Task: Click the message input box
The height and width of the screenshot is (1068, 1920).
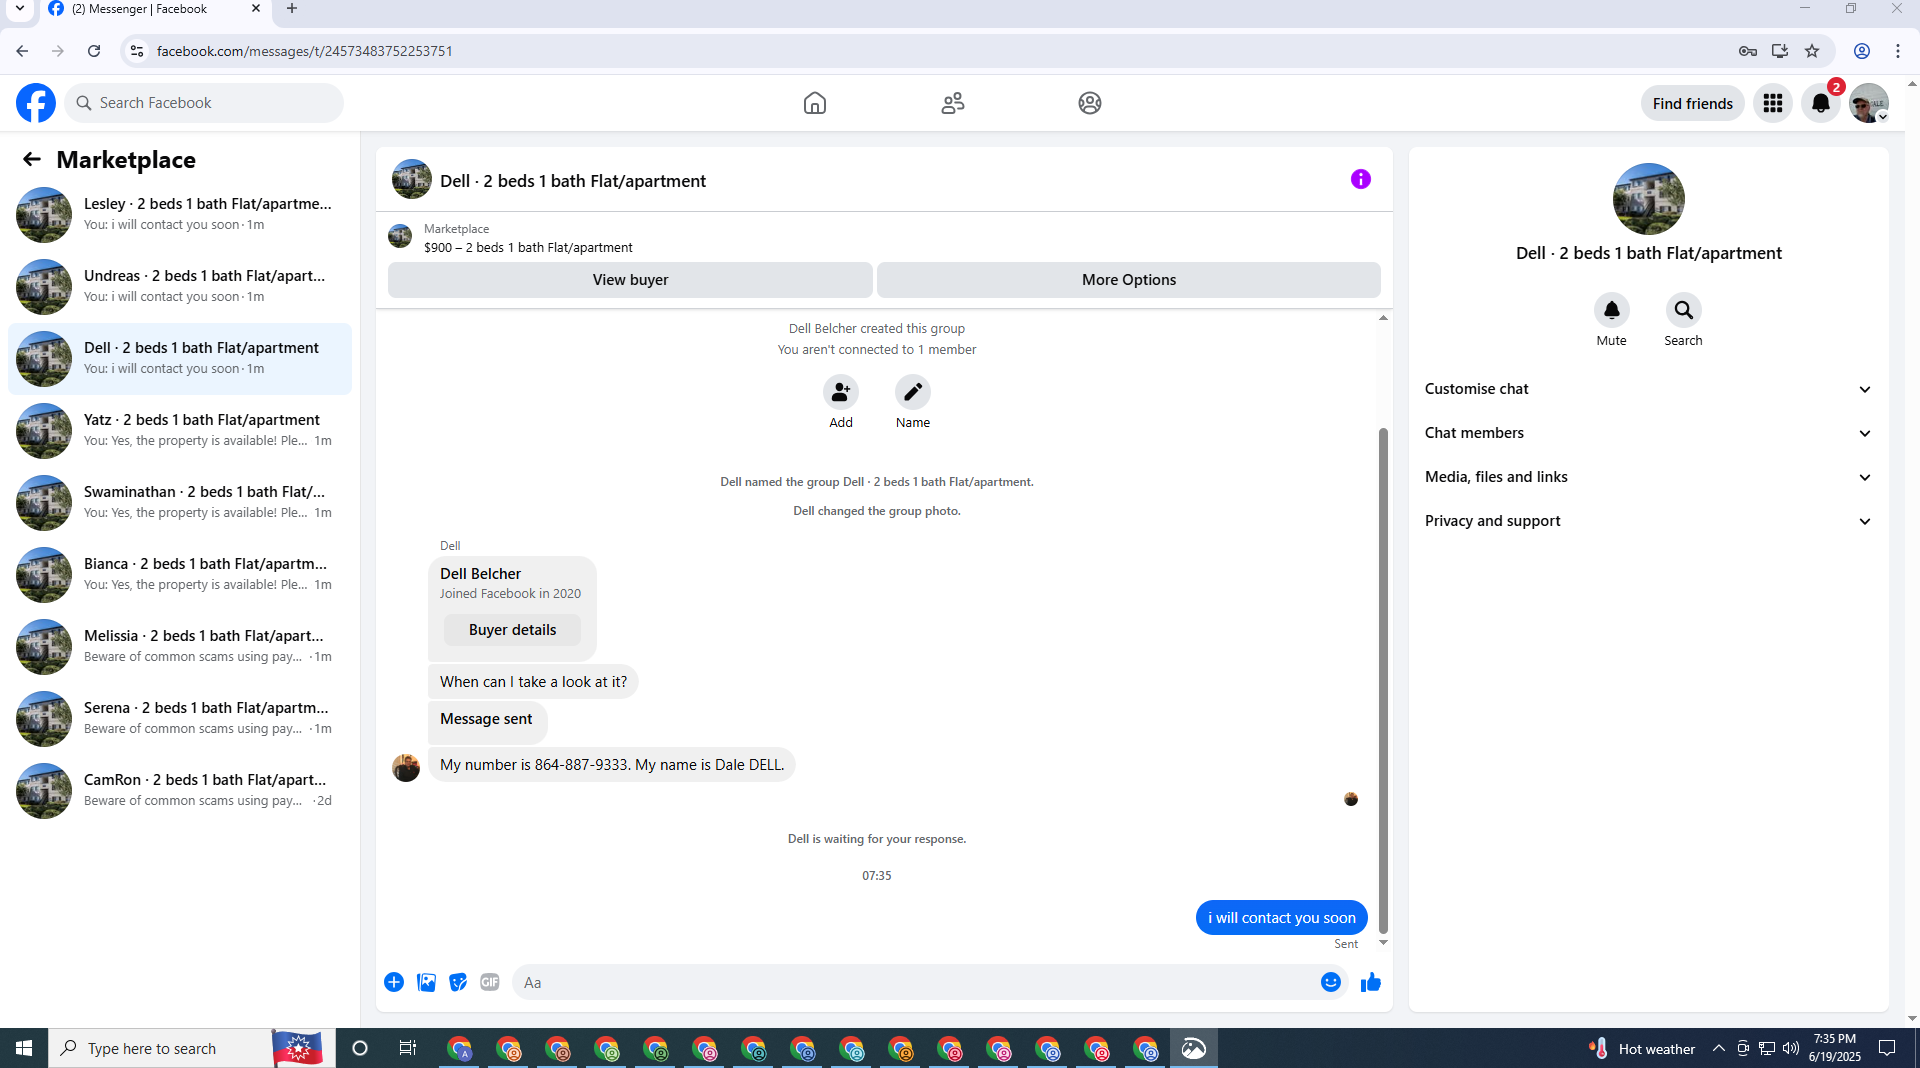Action: tap(930, 982)
